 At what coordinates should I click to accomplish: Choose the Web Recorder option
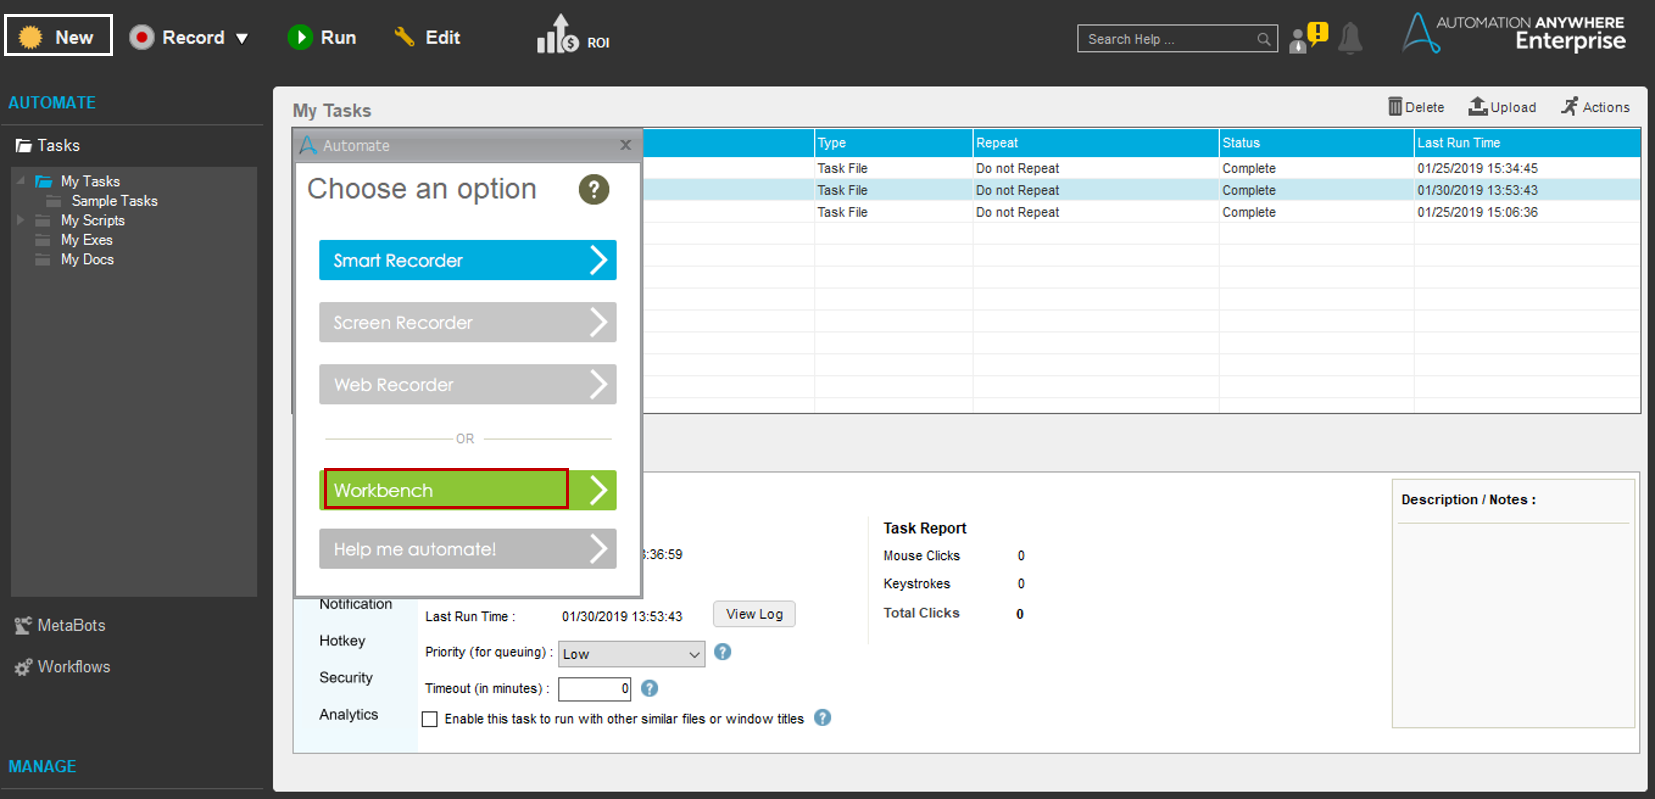468,384
